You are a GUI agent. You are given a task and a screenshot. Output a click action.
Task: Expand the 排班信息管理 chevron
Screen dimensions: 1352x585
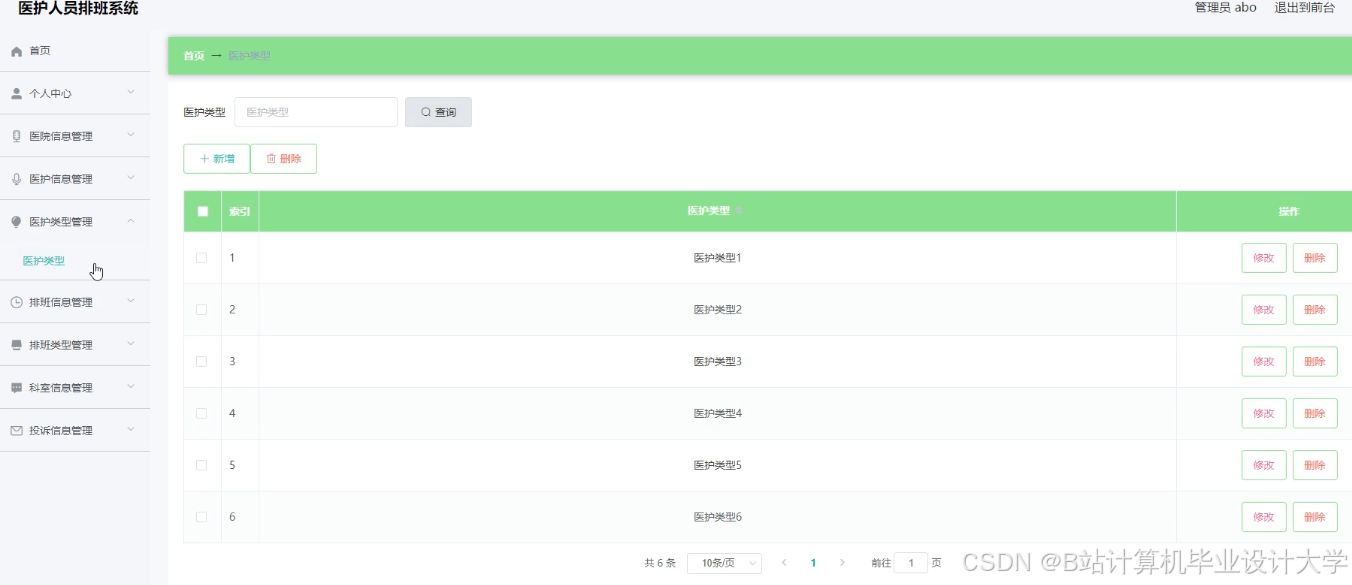tap(131, 301)
